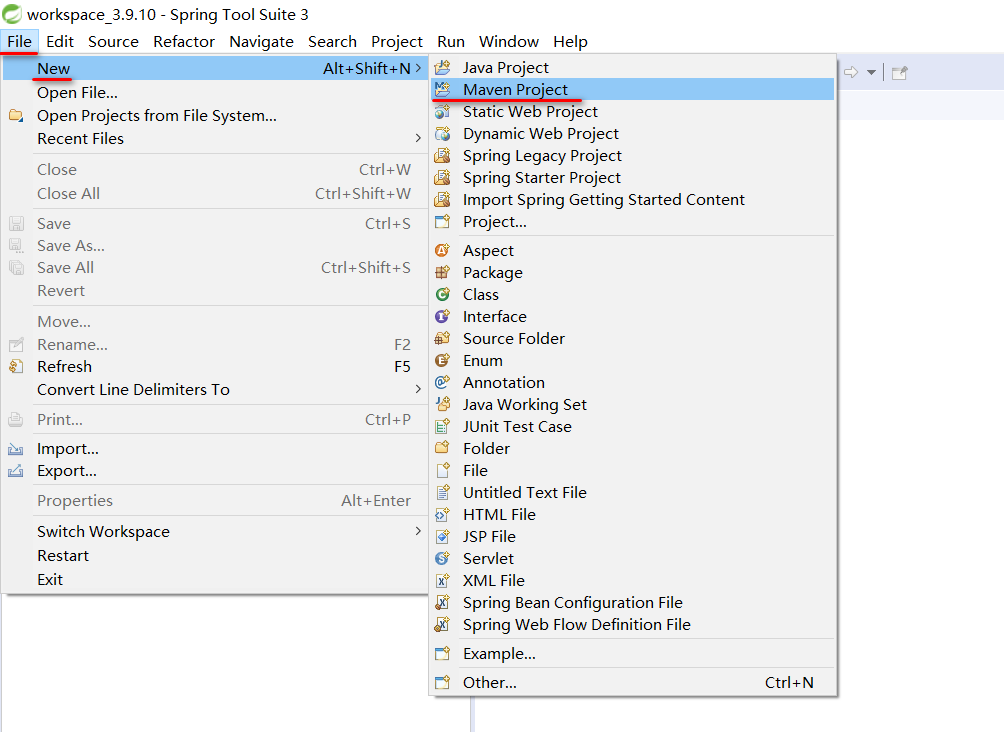Open the Help menu
Viewport: 1004px width, 732px height.
pos(571,42)
